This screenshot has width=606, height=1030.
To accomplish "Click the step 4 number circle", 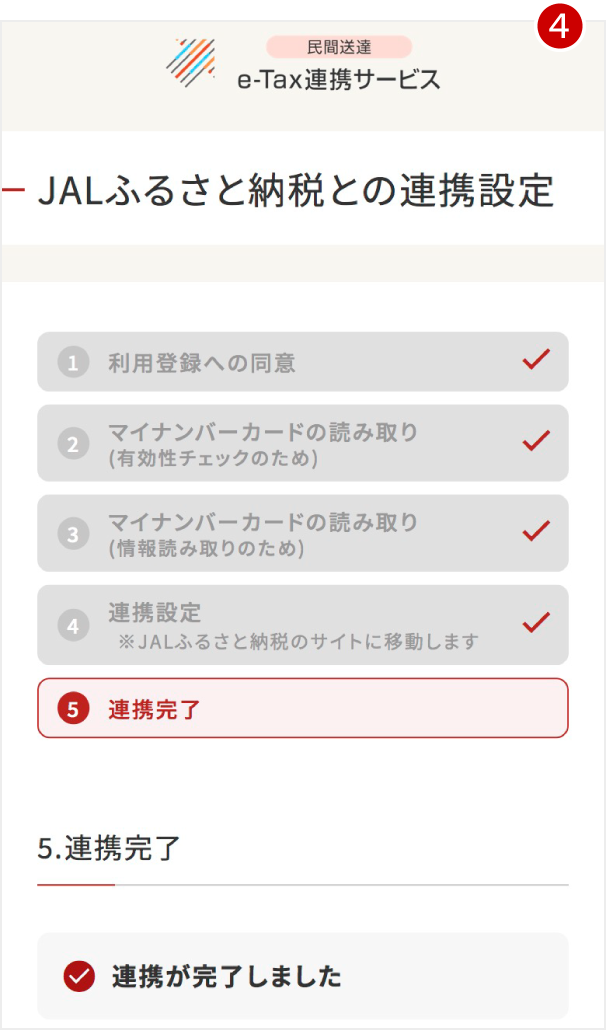I will tap(73, 626).
